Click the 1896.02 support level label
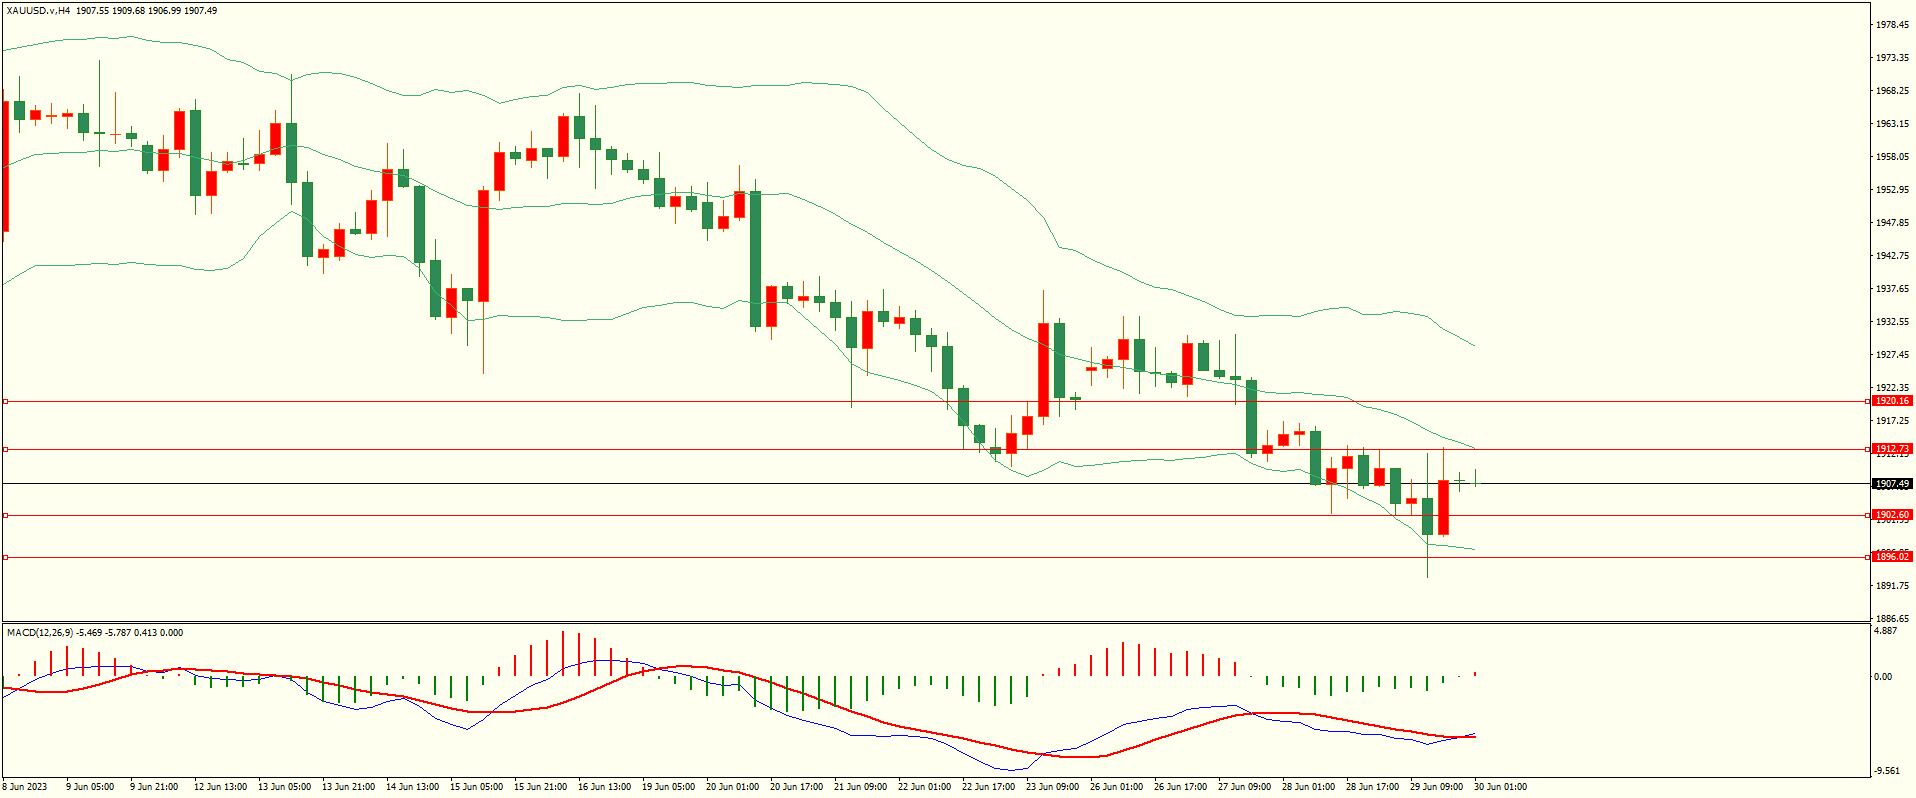 point(1891,557)
